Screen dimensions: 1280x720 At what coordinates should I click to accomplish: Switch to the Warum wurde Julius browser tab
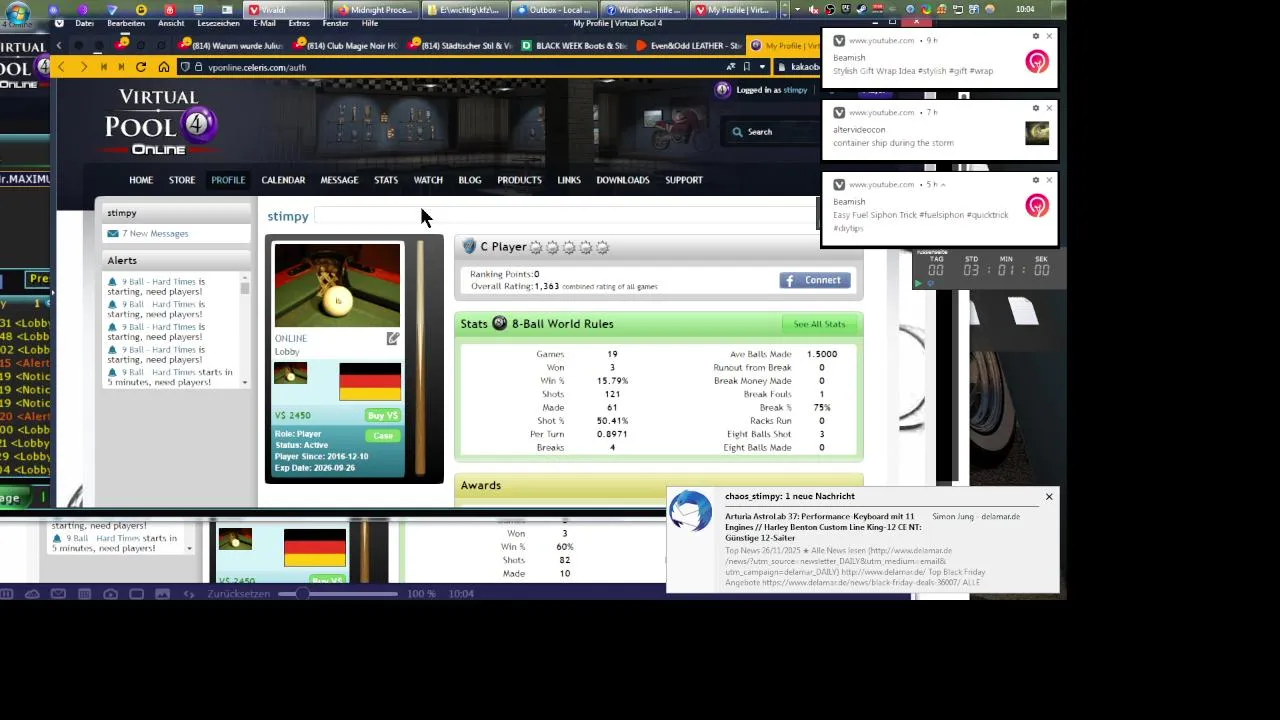click(x=231, y=45)
